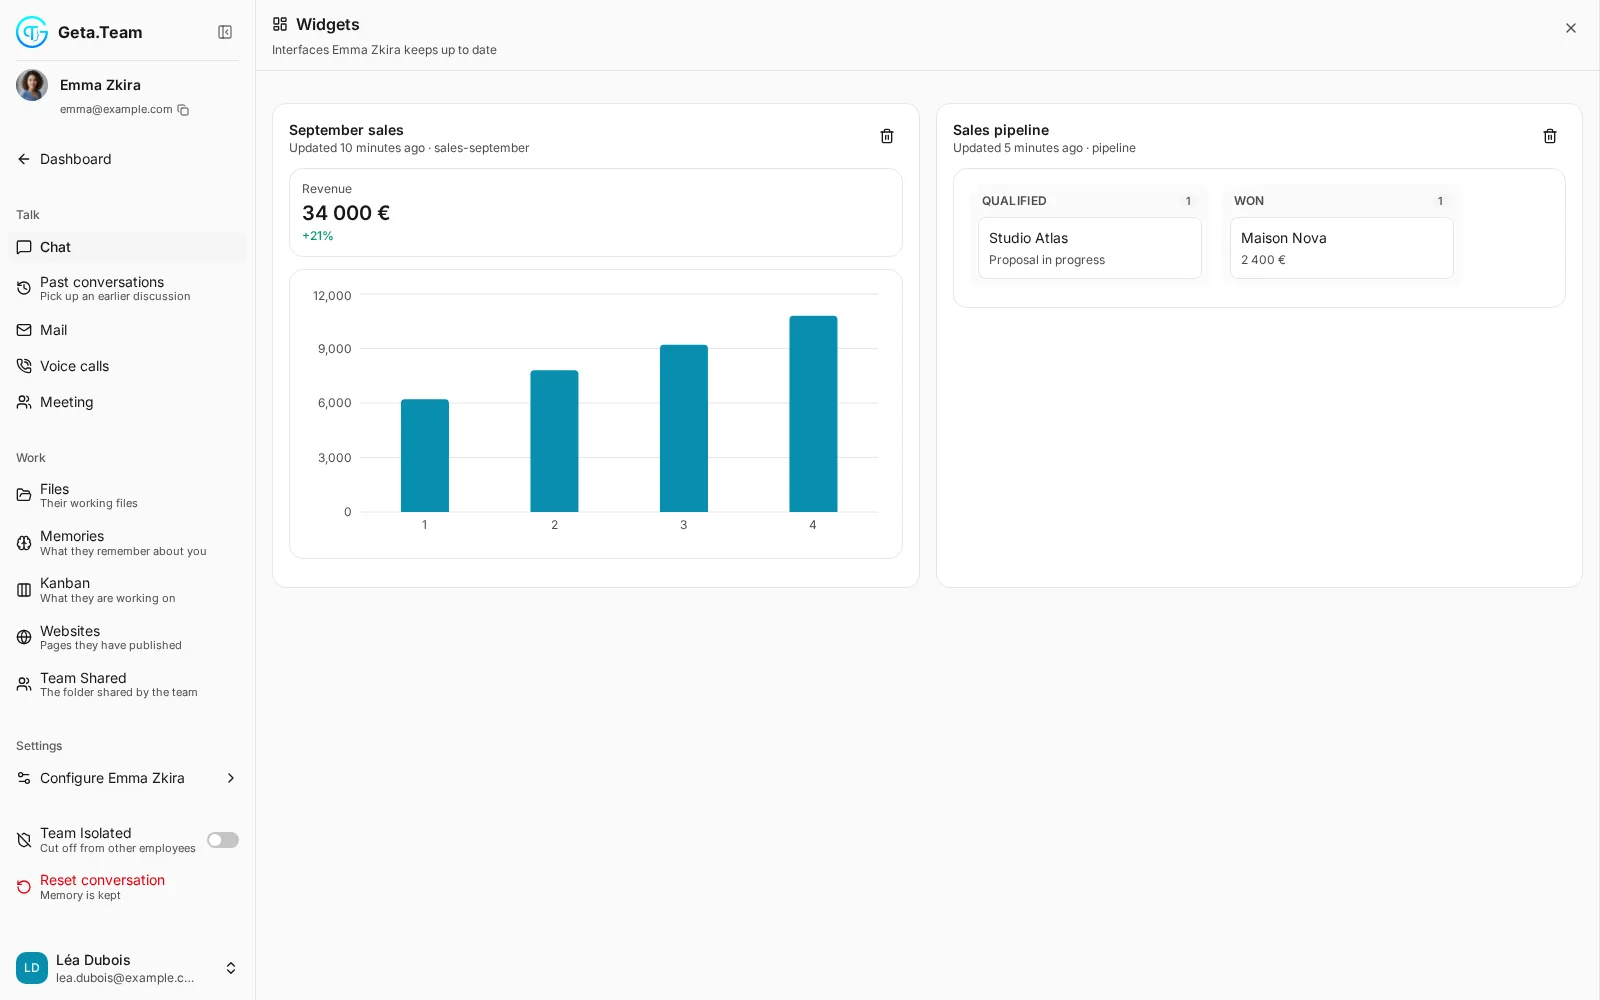Collapse the sidebar panel icon
1600x1000 pixels.
225,32
